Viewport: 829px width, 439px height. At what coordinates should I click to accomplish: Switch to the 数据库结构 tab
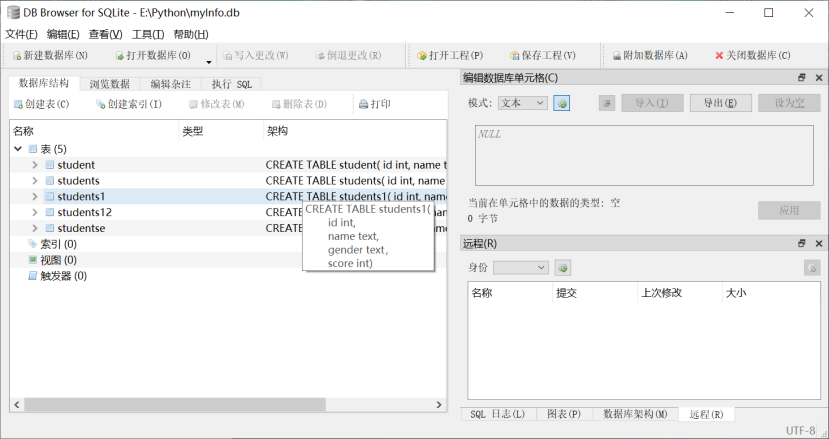tap(44, 83)
